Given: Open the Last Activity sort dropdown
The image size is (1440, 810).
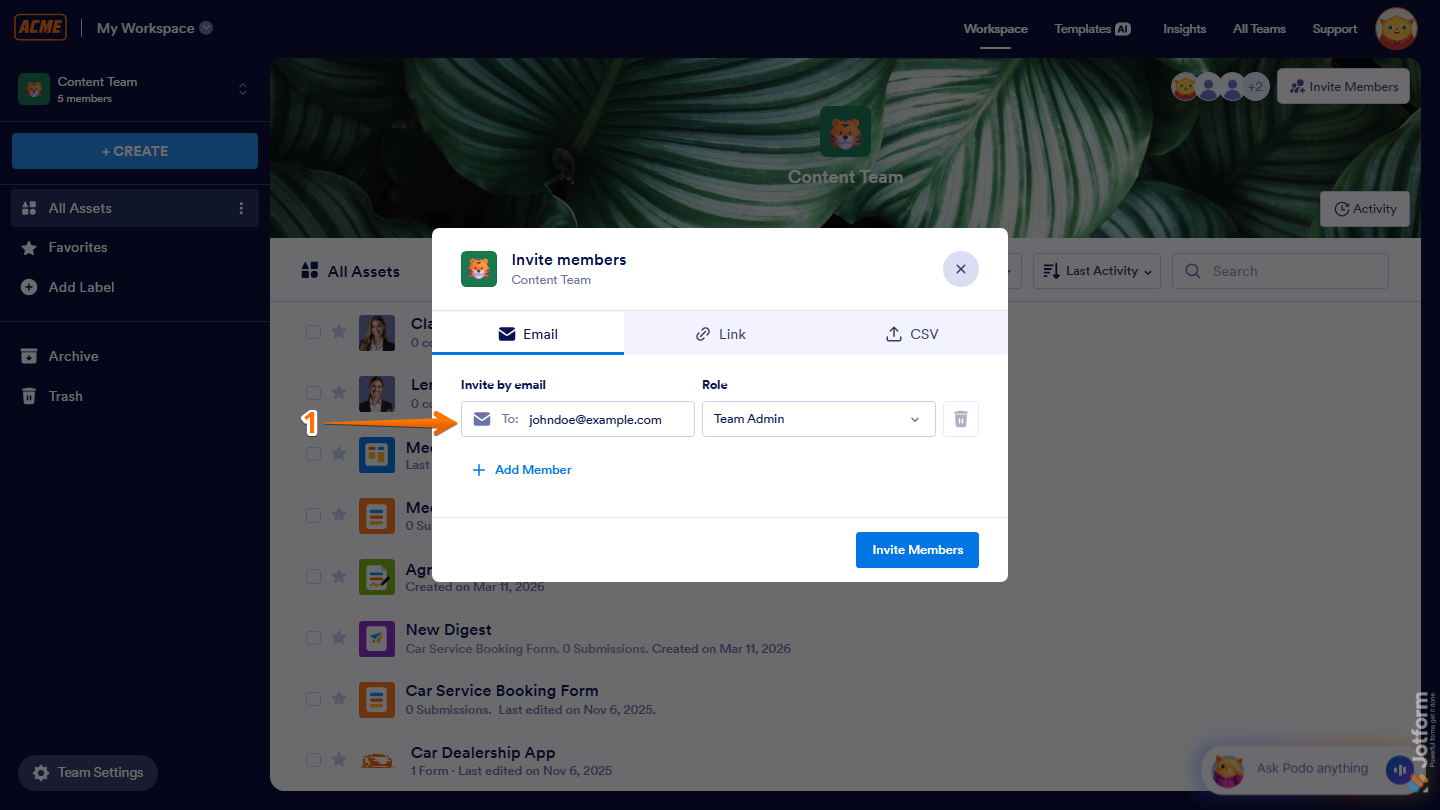Looking at the screenshot, I should point(1097,271).
